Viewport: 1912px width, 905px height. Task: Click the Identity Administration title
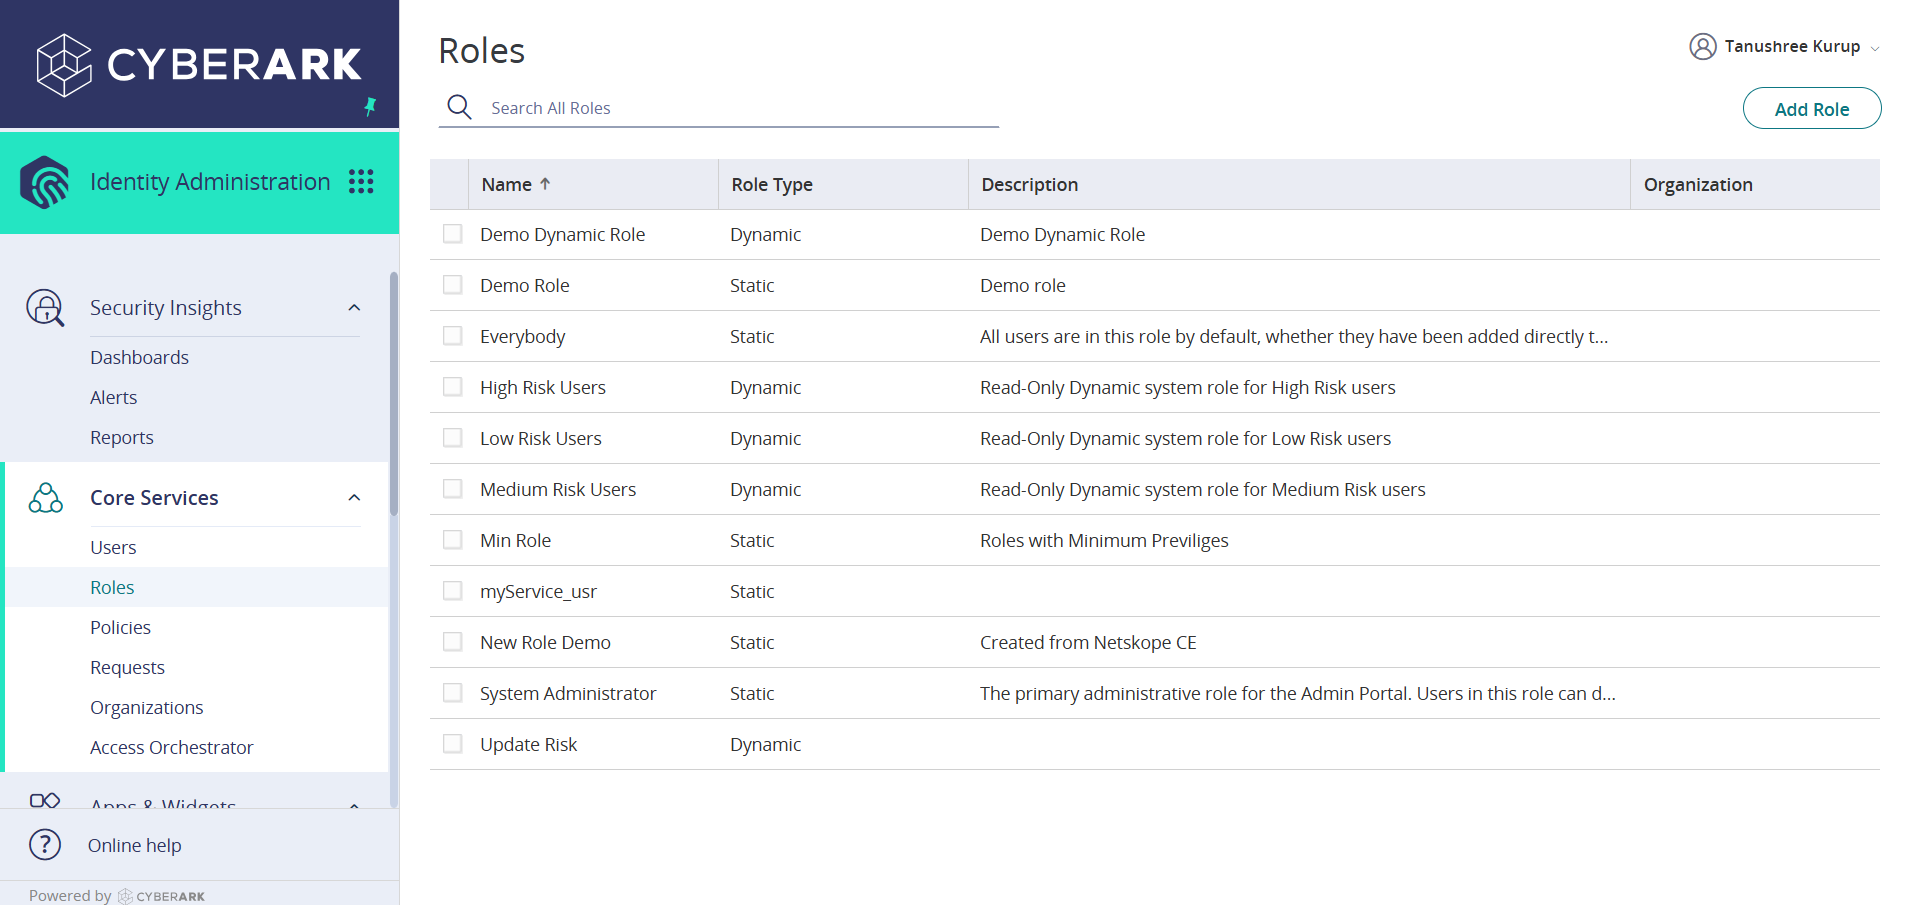tap(210, 182)
